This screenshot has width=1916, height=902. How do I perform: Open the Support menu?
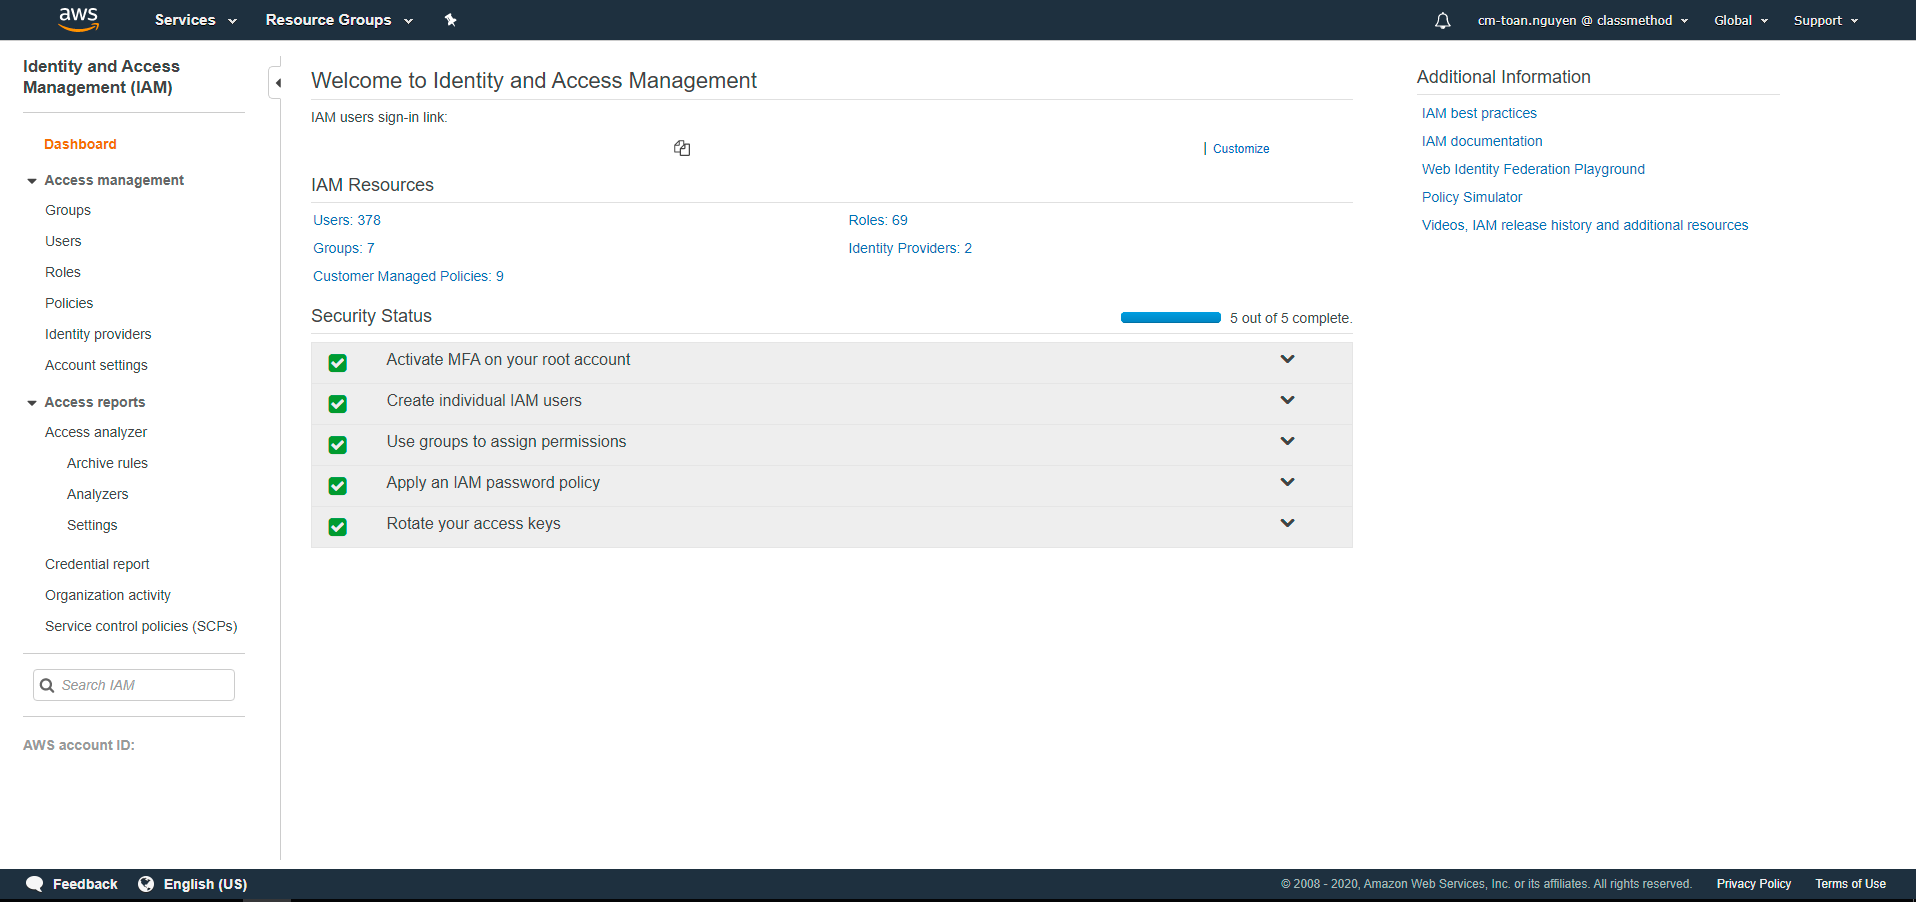(x=1825, y=21)
